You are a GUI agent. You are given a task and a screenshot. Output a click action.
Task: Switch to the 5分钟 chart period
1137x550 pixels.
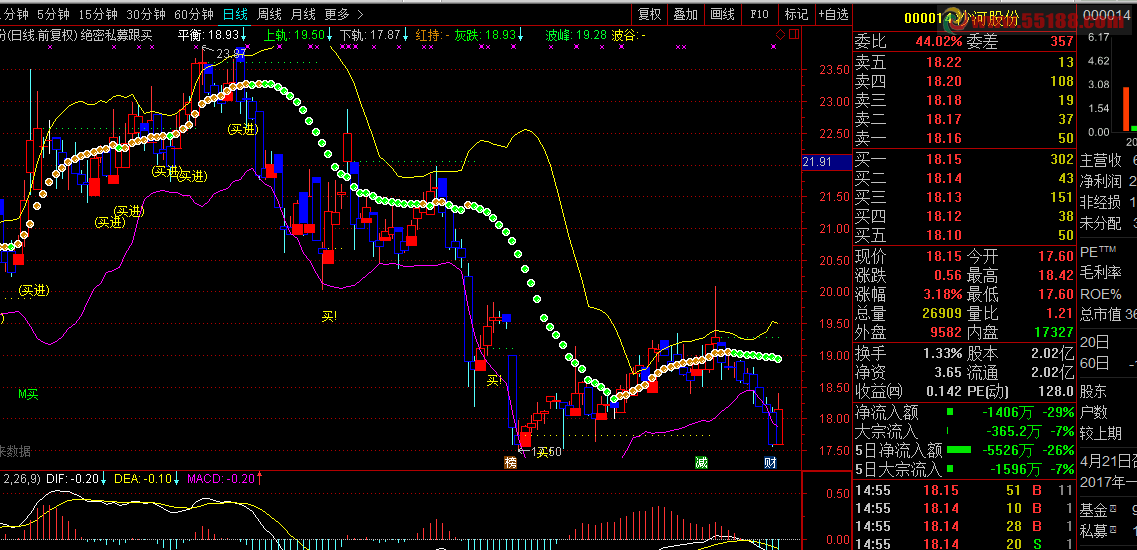coord(53,14)
